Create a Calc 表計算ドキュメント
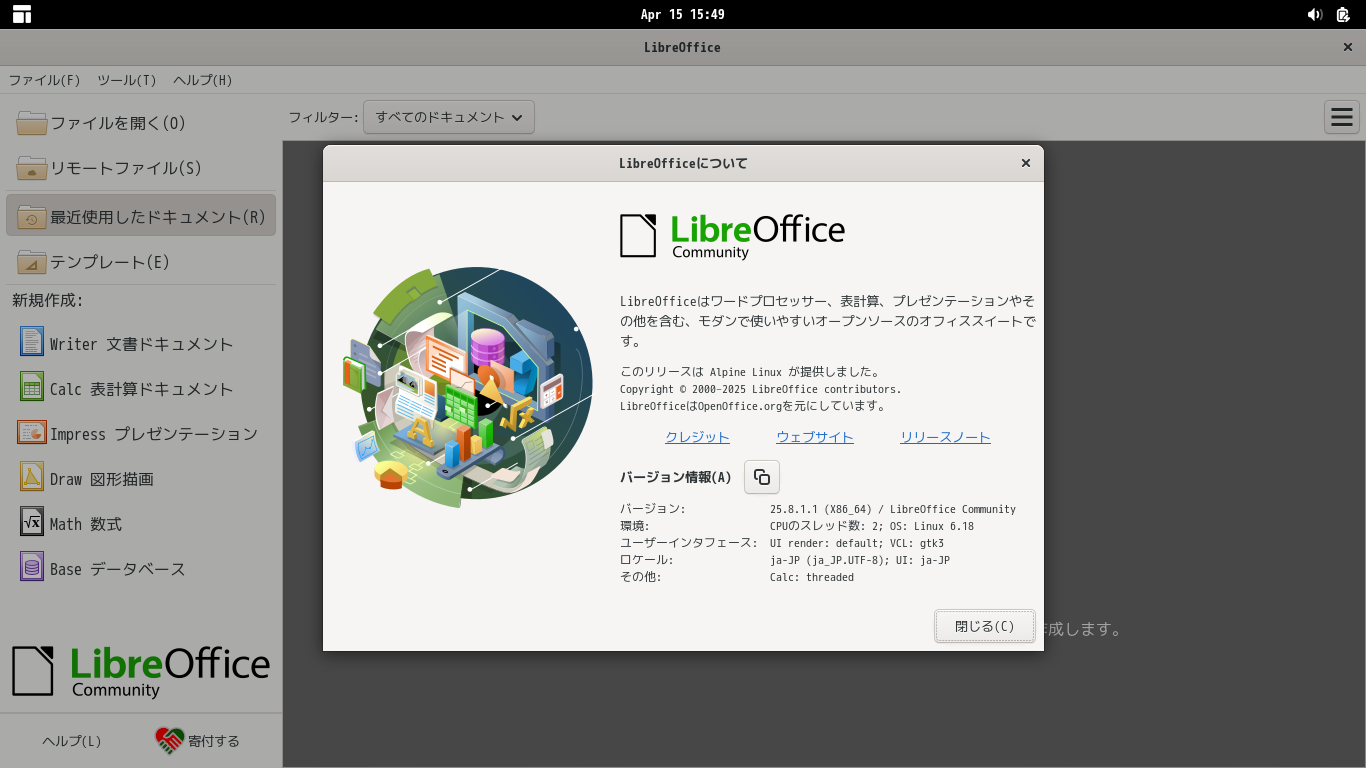 pyautogui.click(x=142, y=388)
